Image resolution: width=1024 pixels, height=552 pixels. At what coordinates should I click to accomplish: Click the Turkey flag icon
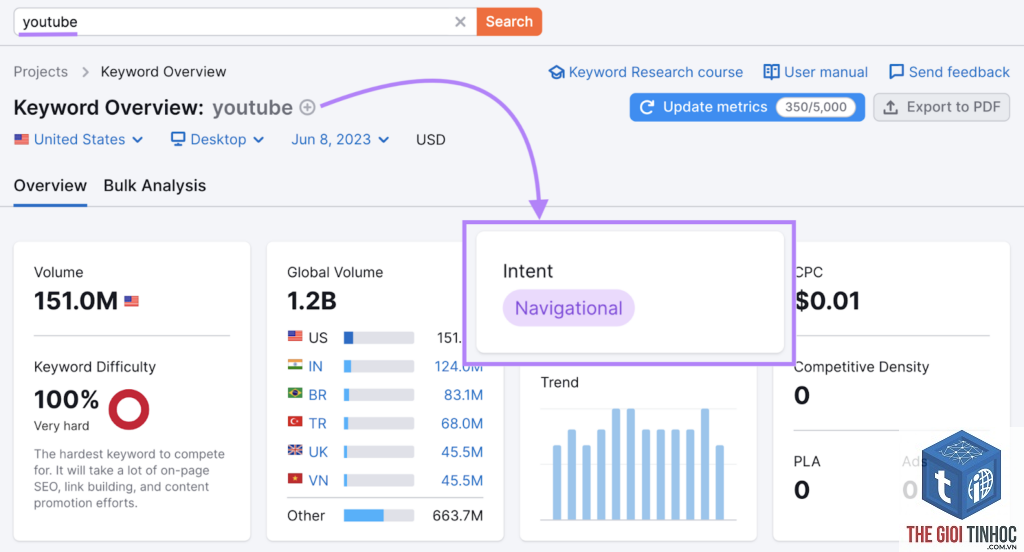tap(295, 422)
